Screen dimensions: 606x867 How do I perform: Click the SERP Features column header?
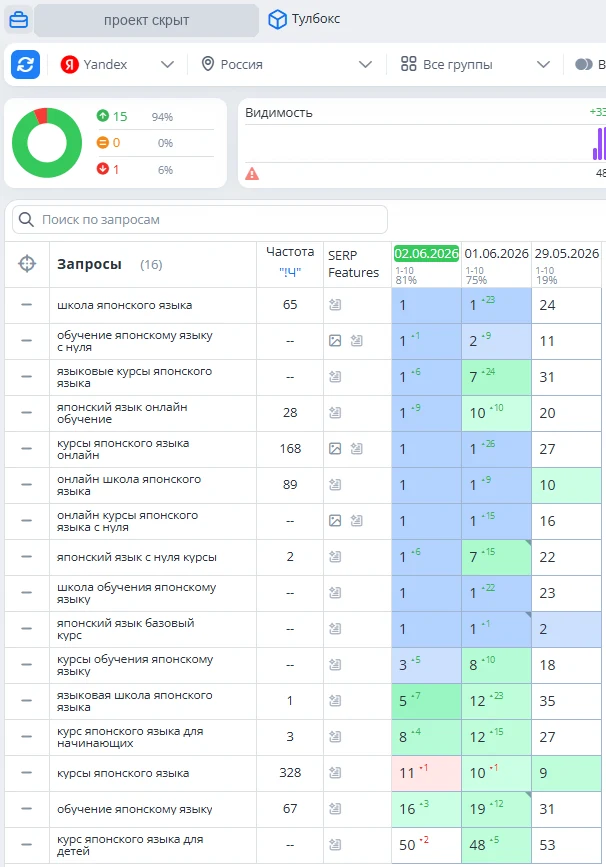tap(353, 264)
